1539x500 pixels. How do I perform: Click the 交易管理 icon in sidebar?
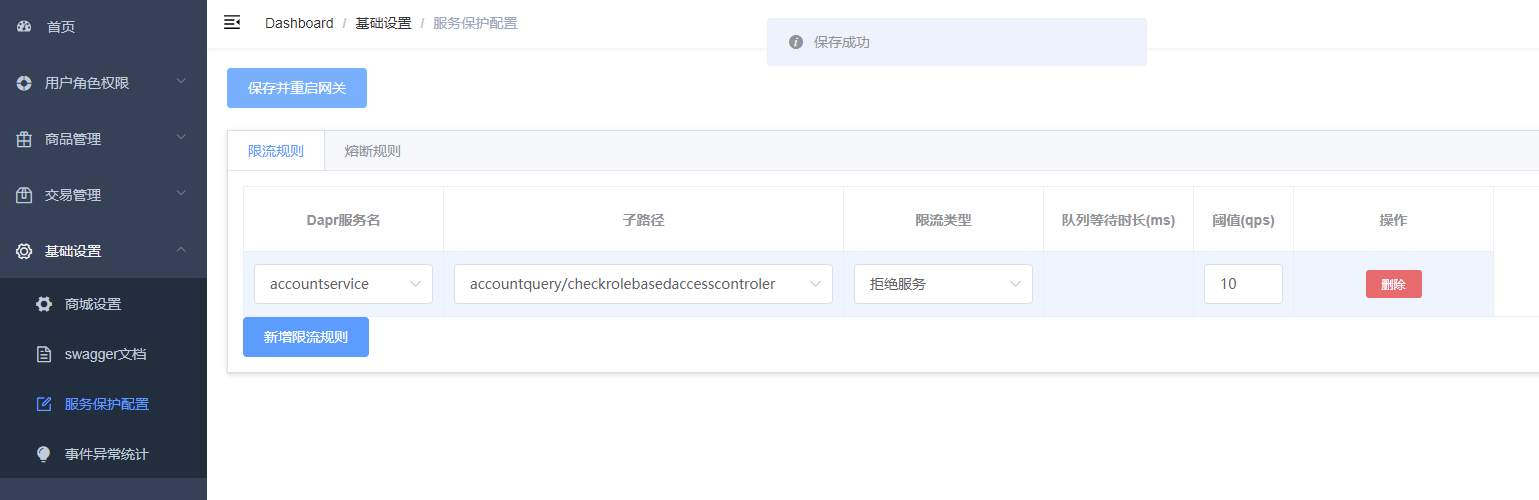[x=24, y=195]
